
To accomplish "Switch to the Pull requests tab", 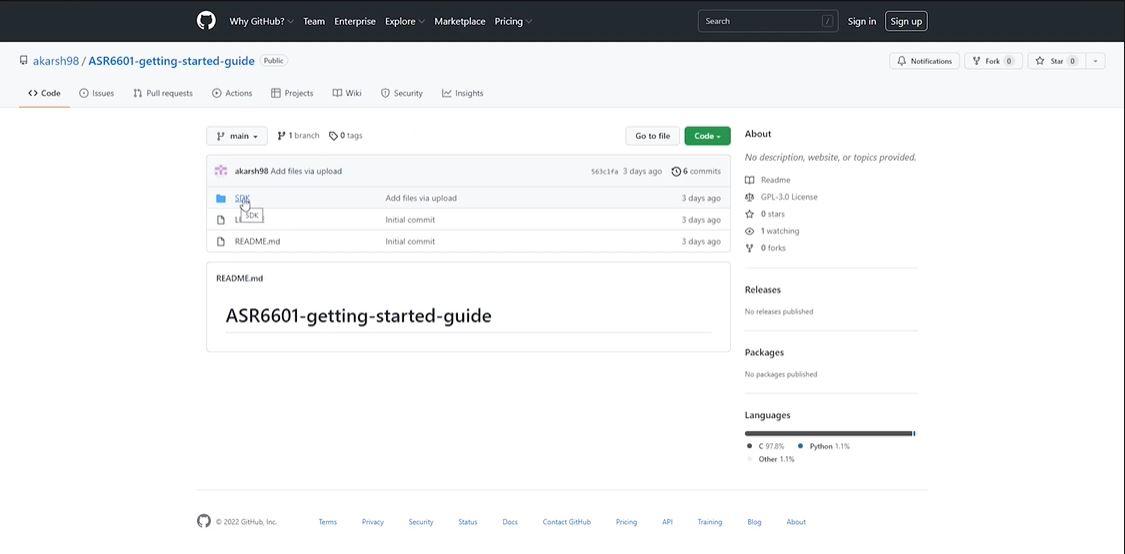I will 163,93.
